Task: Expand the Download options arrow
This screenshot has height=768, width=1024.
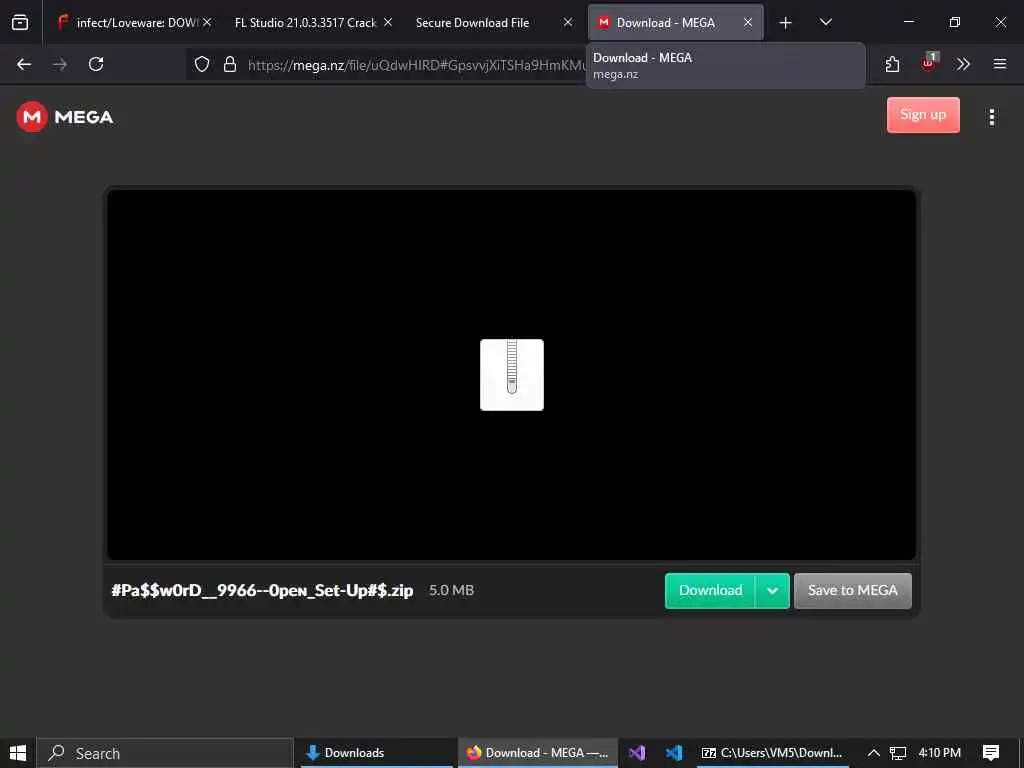Action: [x=773, y=591]
